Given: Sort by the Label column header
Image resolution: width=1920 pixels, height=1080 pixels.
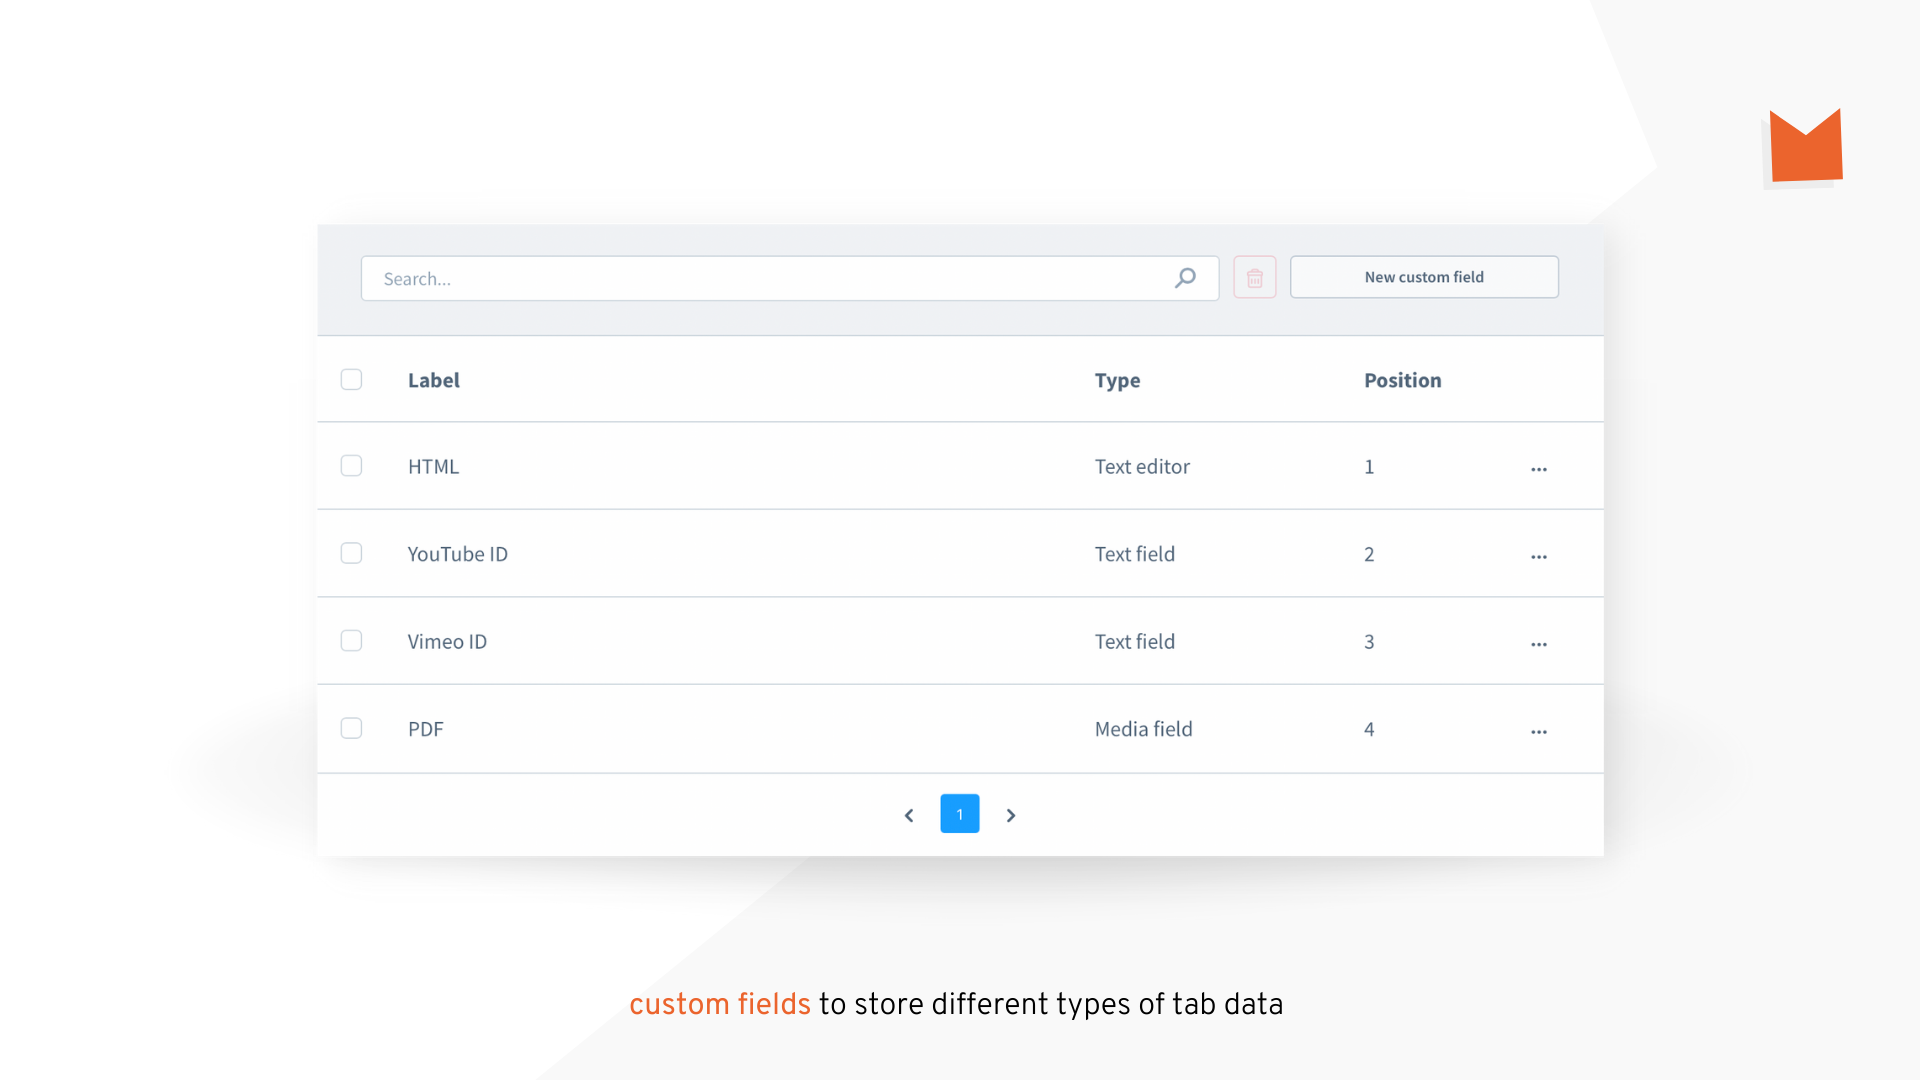Looking at the screenshot, I should point(434,380).
